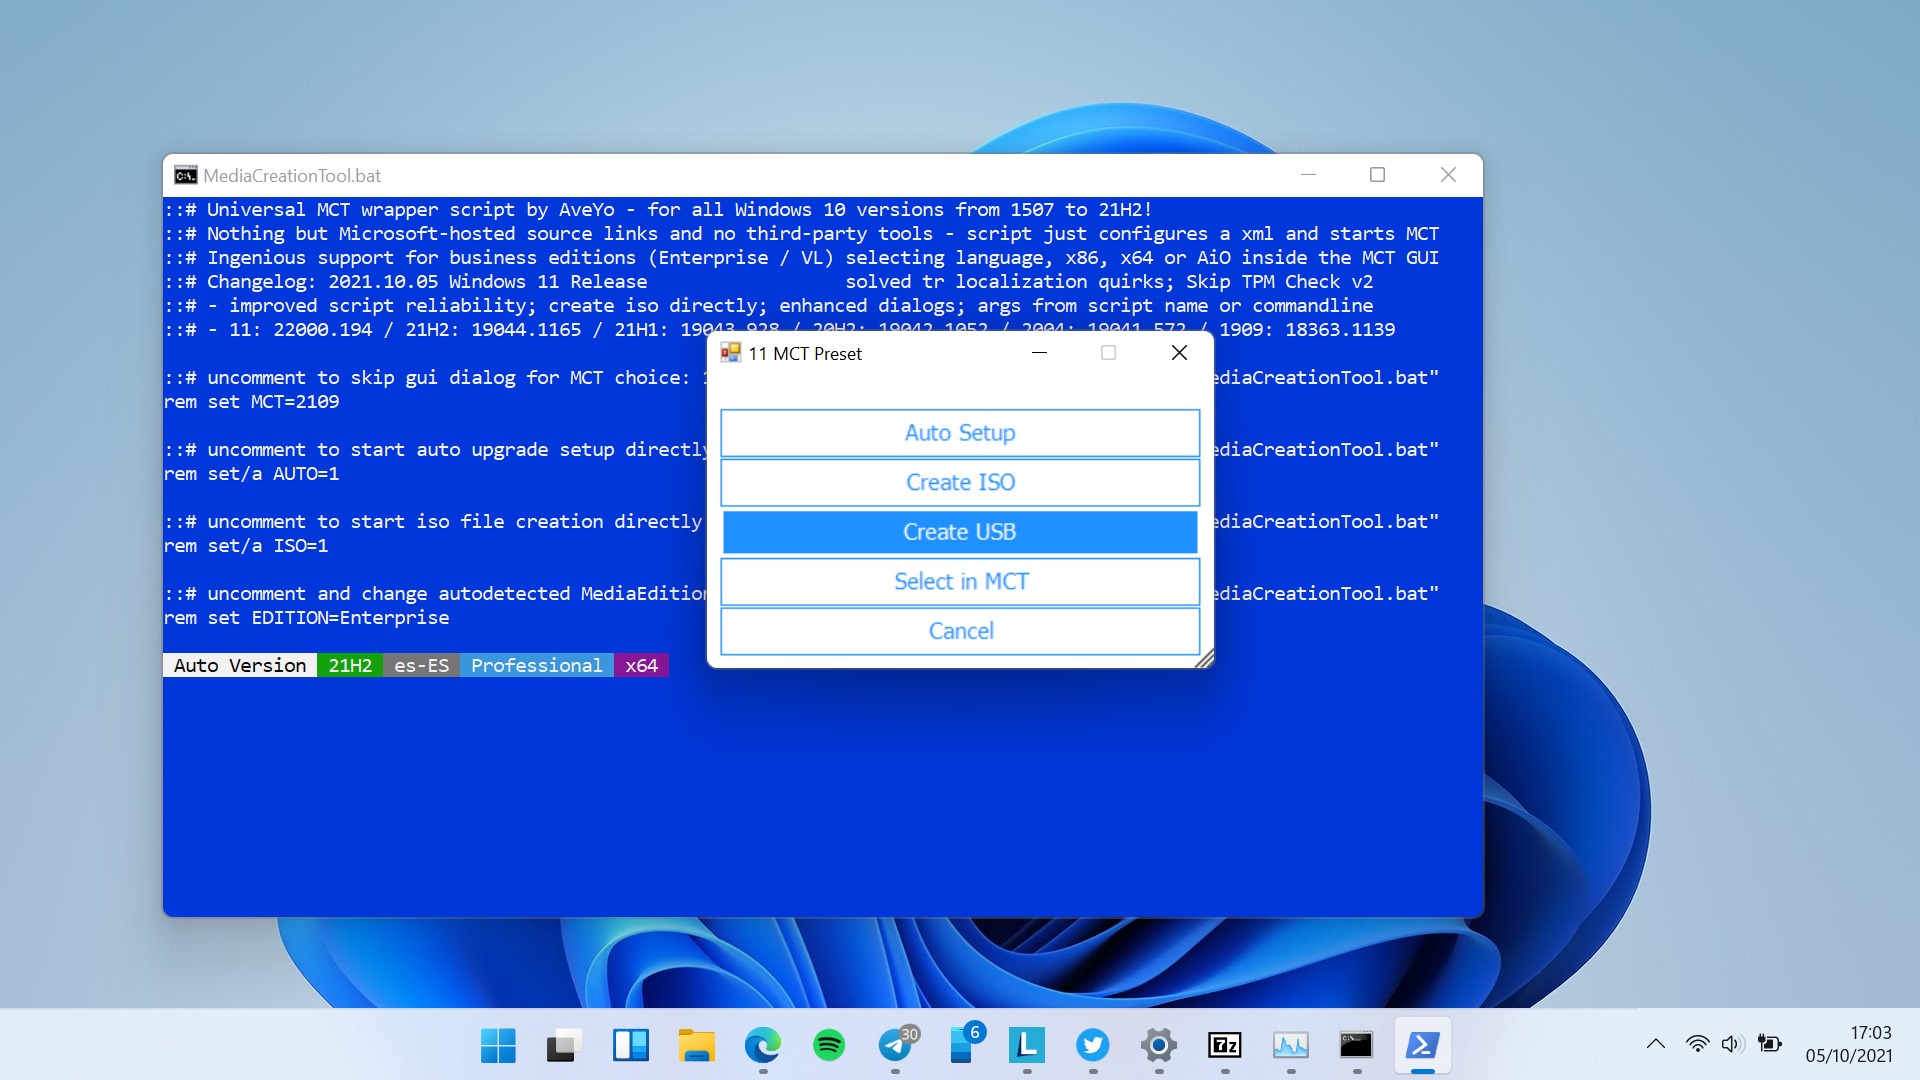Viewport: 1920px width, 1080px height.
Task: Cancel the MCT Preset dialog
Action: tap(960, 631)
